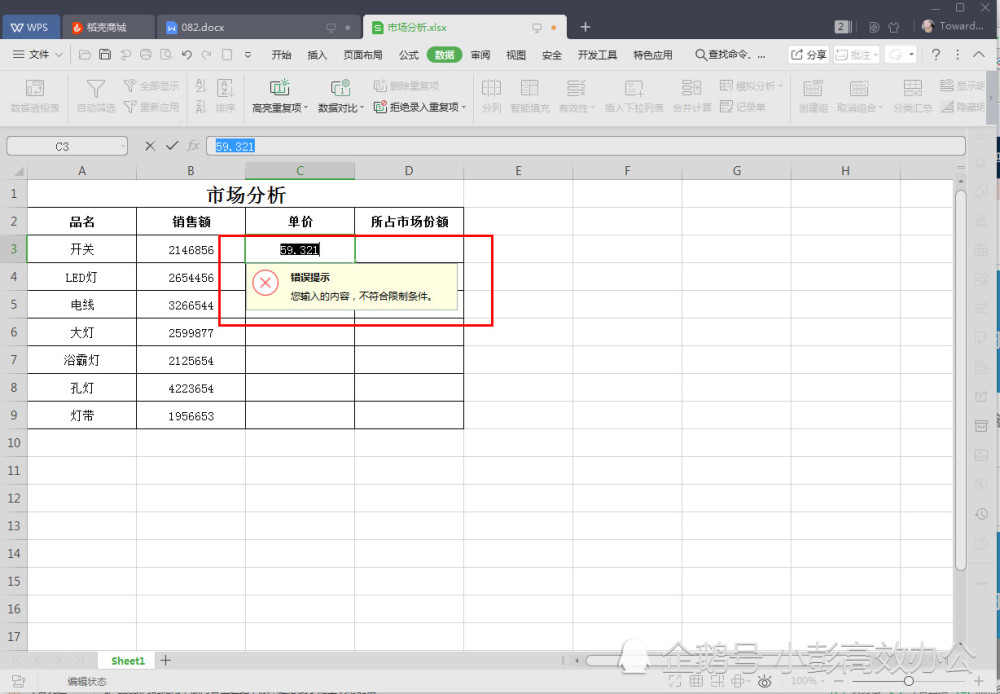Click the 全部显示 filter icon
The width and height of the screenshot is (1000, 694).
130,85
